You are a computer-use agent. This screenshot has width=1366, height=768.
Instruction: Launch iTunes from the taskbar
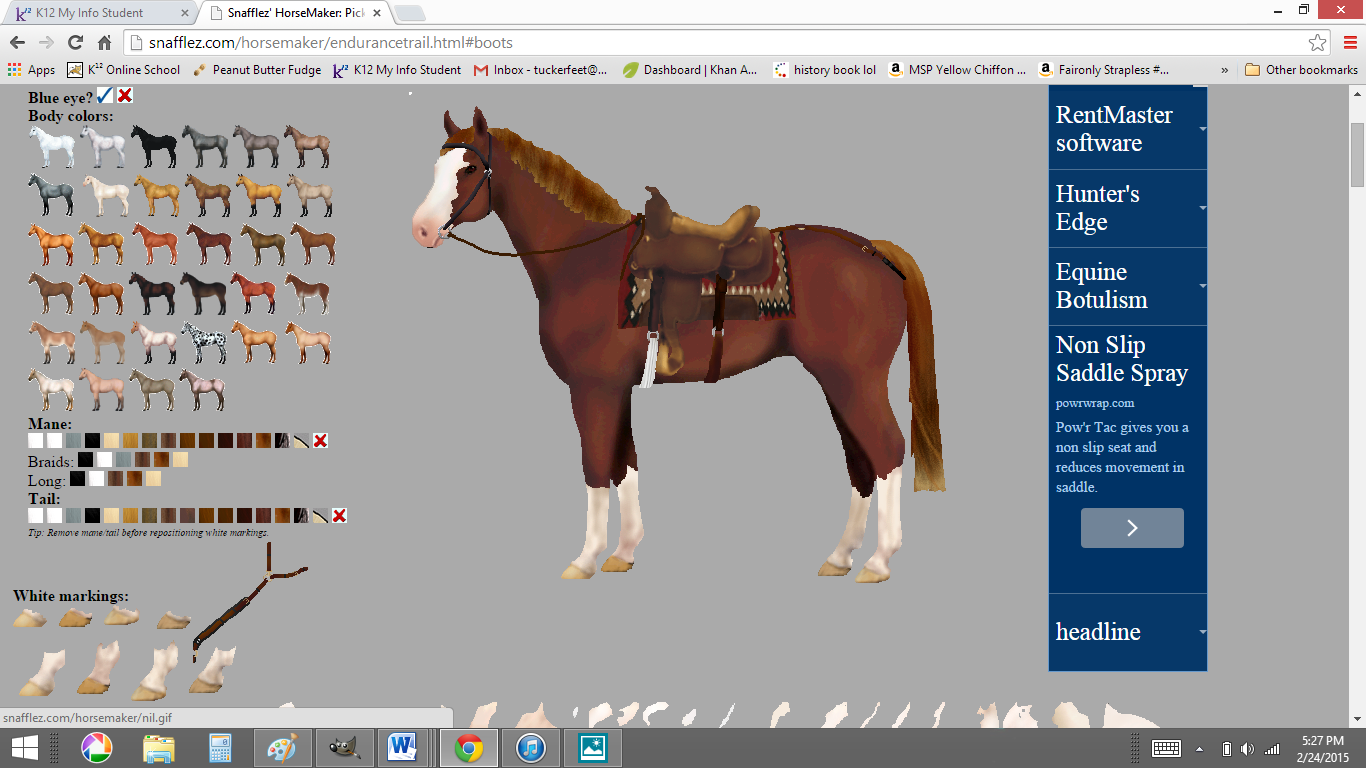[530, 747]
